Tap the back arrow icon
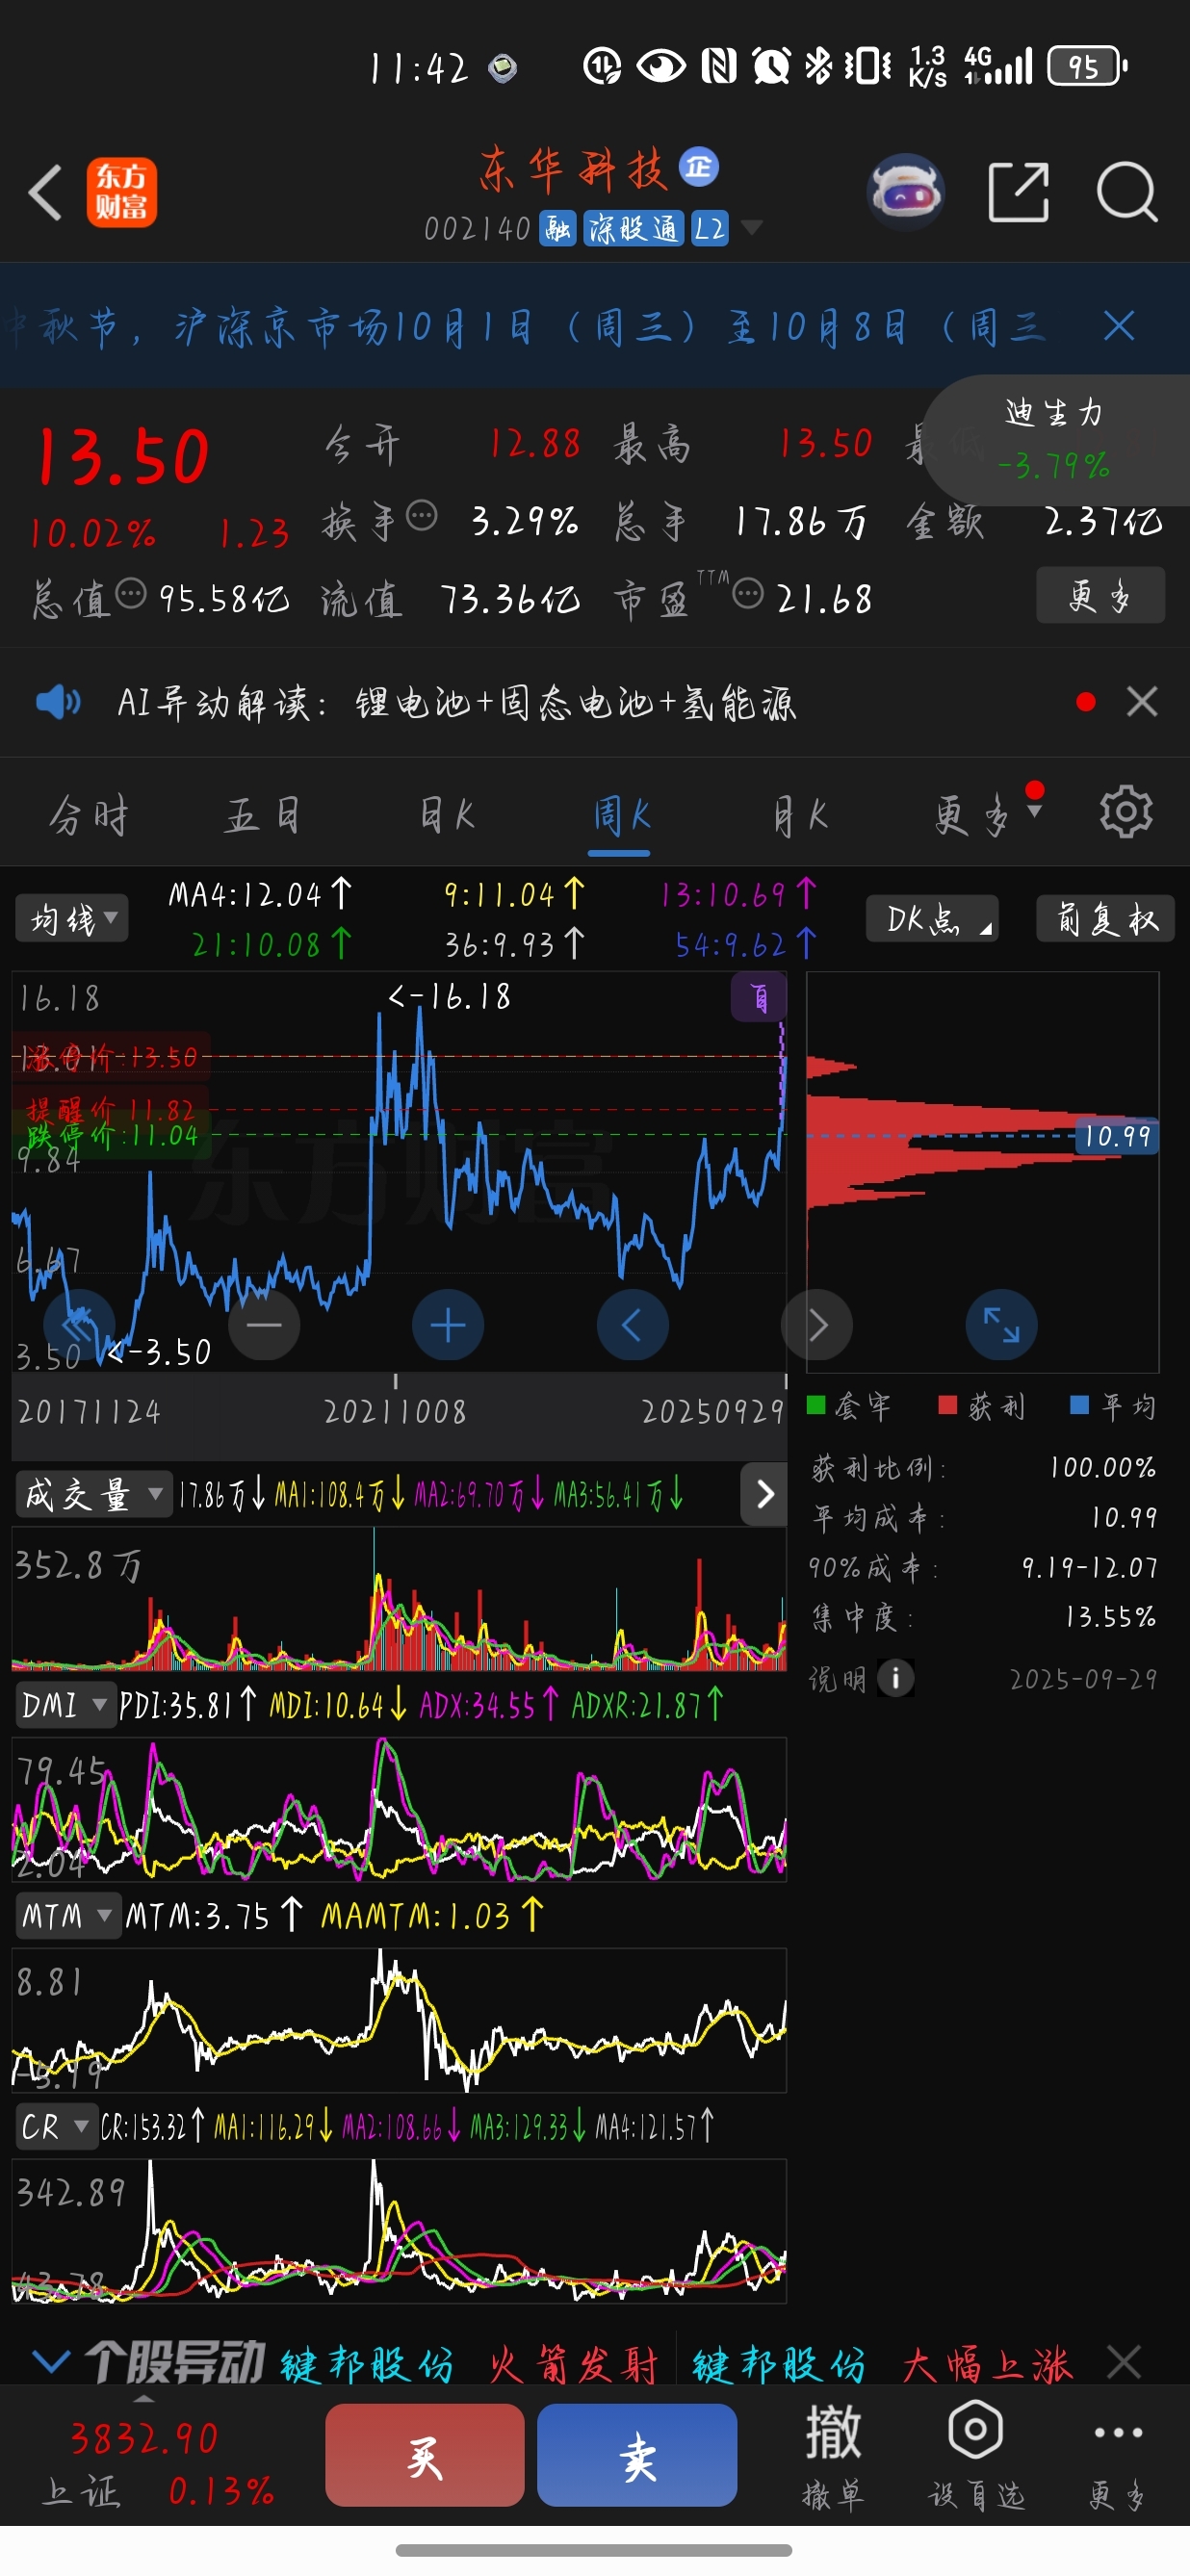Viewport: 1190px width, 2576px height. pos(46,192)
